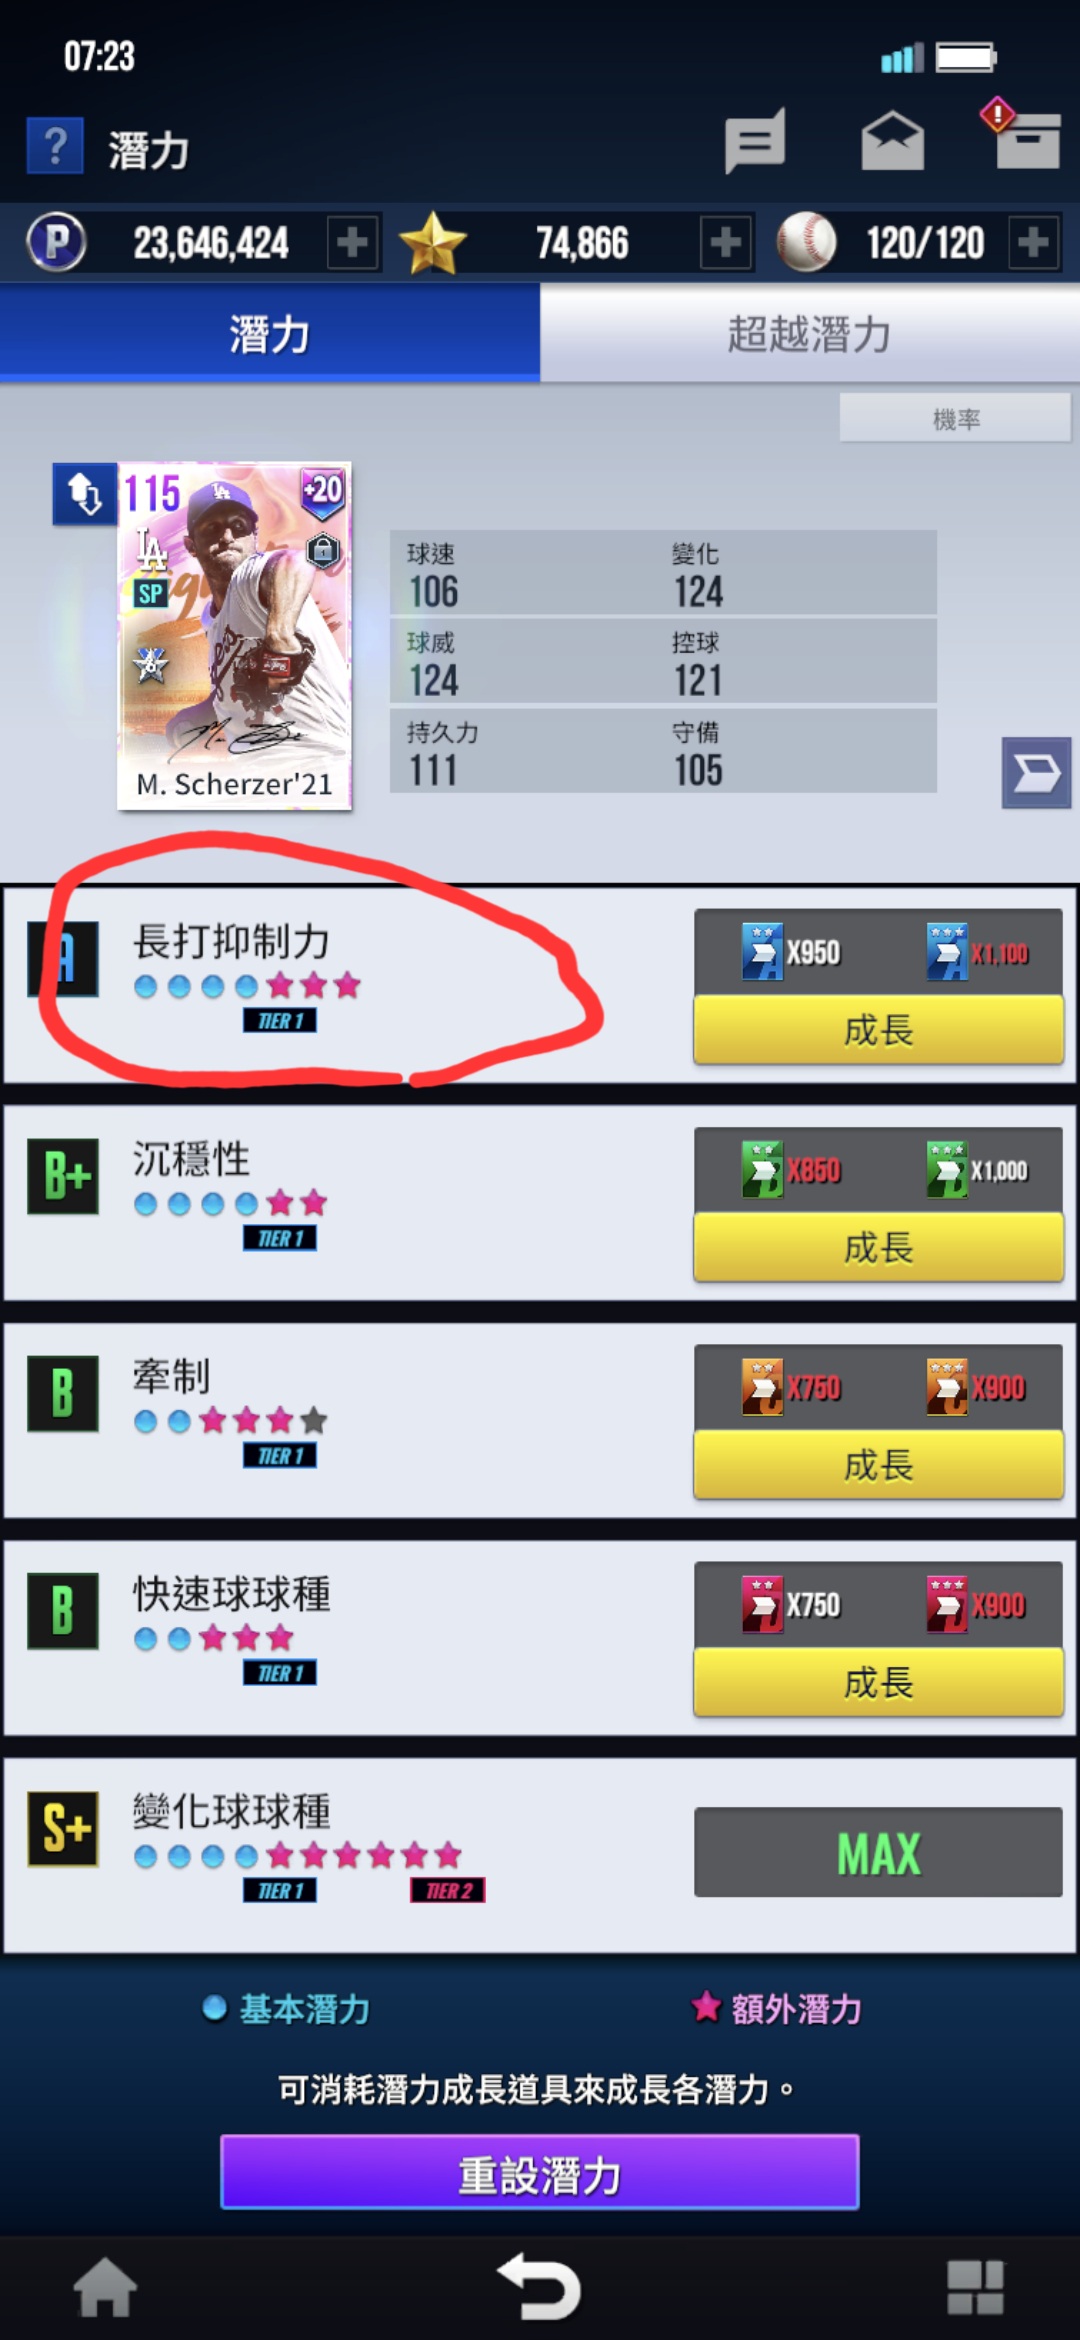
Task: Open the help question mark icon
Action: pyautogui.click(x=55, y=146)
